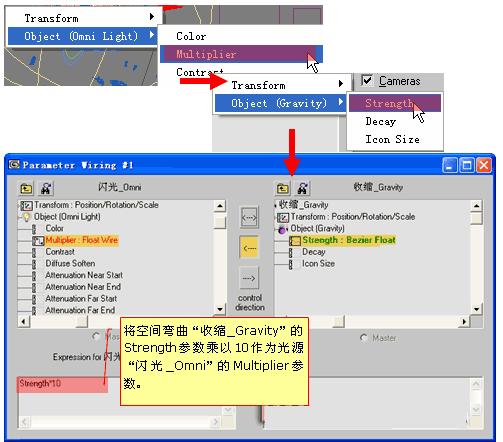Select the yellow left control direction arrow
The image size is (503, 442).
[x=249, y=248]
